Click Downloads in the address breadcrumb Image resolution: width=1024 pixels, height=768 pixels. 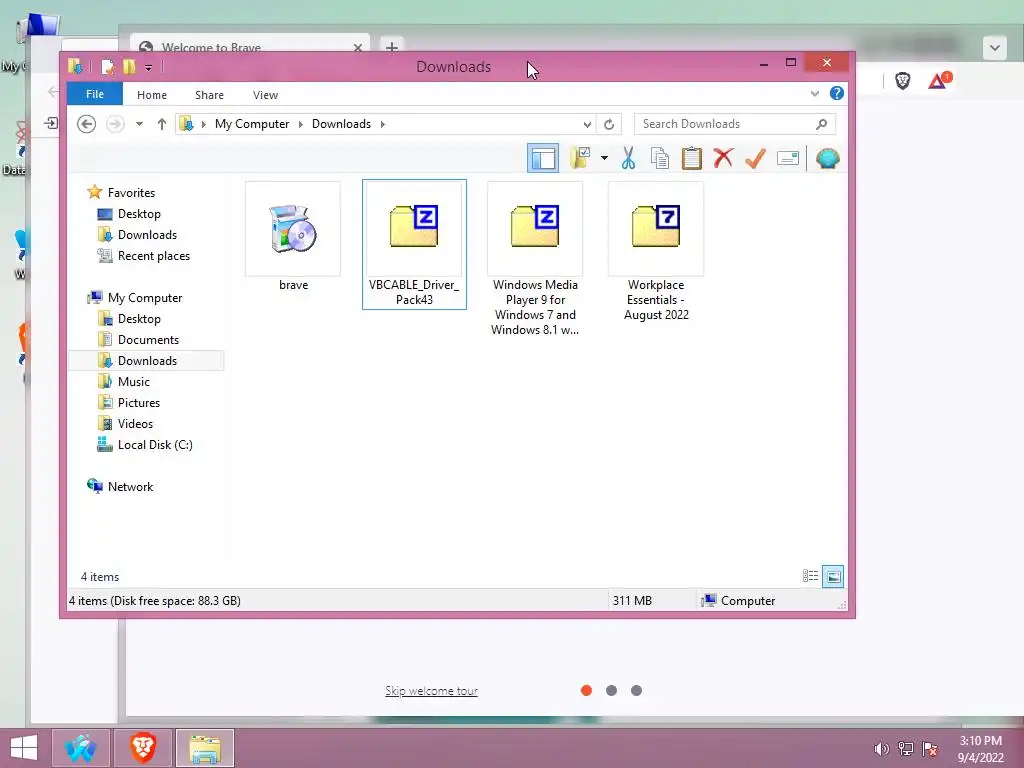coord(341,123)
